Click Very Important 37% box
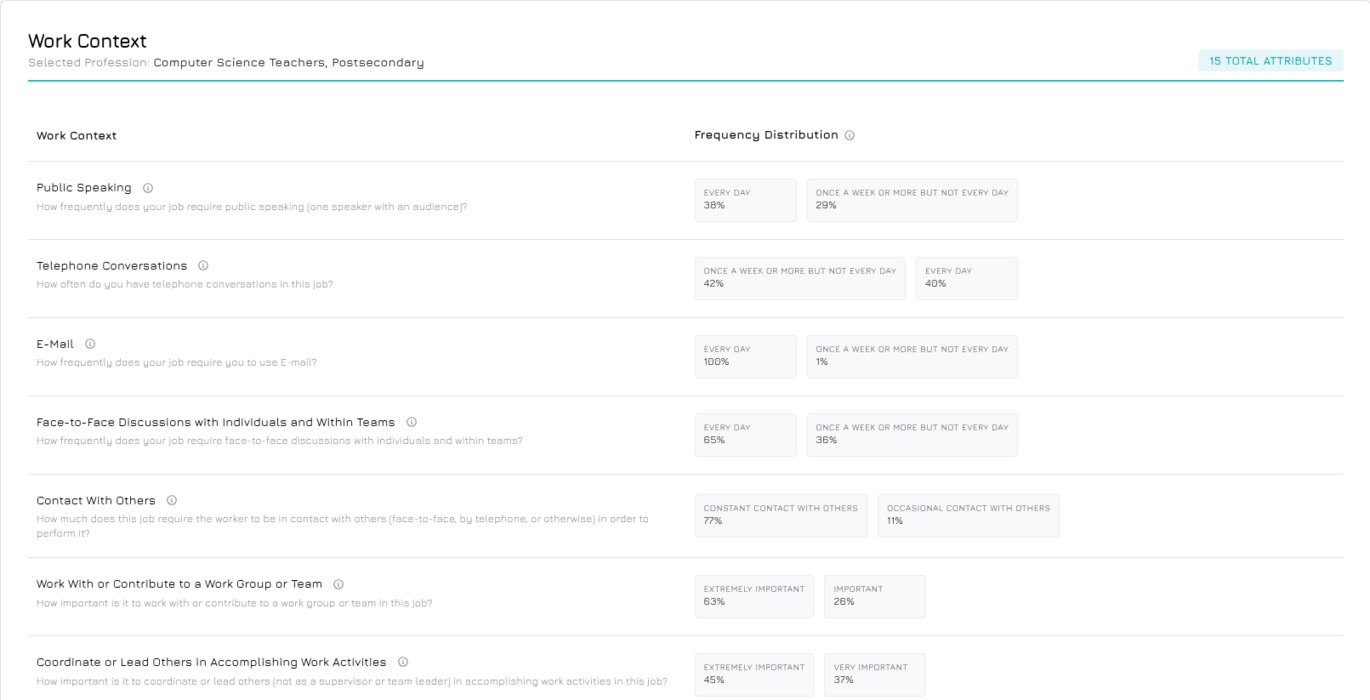Viewport: 1370px width, 700px height. [x=874, y=674]
